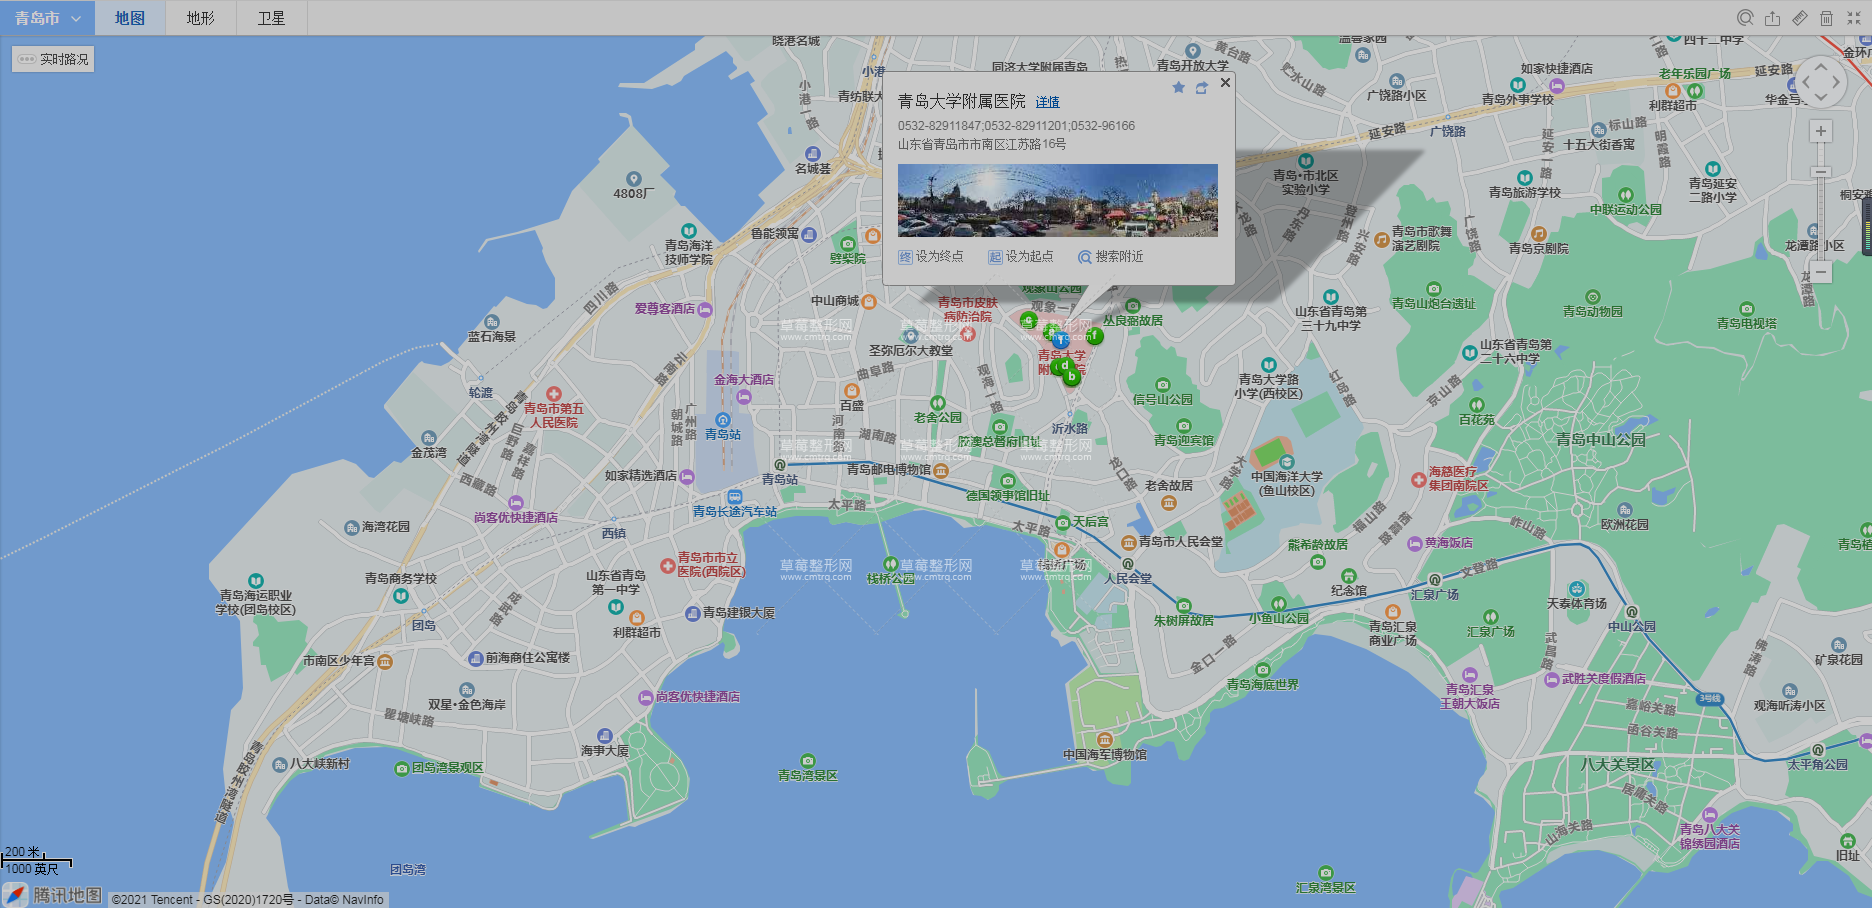The width and height of the screenshot is (1872, 908).
Task: Click the 太平角公园 metro station marker
Action: [x=1818, y=750]
